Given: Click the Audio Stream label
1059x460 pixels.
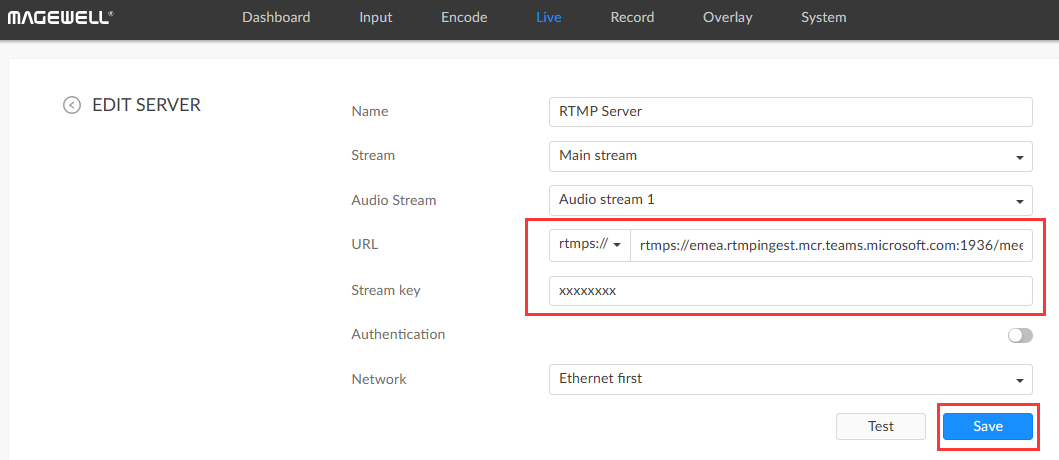Looking at the screenshot, I should 394,200.
